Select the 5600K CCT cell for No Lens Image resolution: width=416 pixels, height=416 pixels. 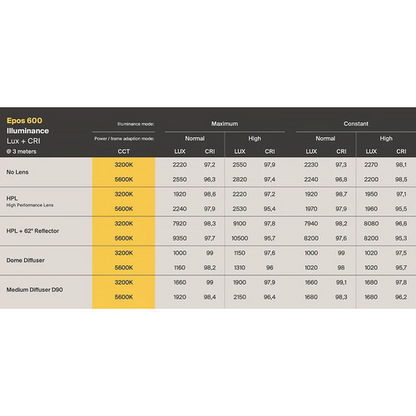click(x=124, y=179)
